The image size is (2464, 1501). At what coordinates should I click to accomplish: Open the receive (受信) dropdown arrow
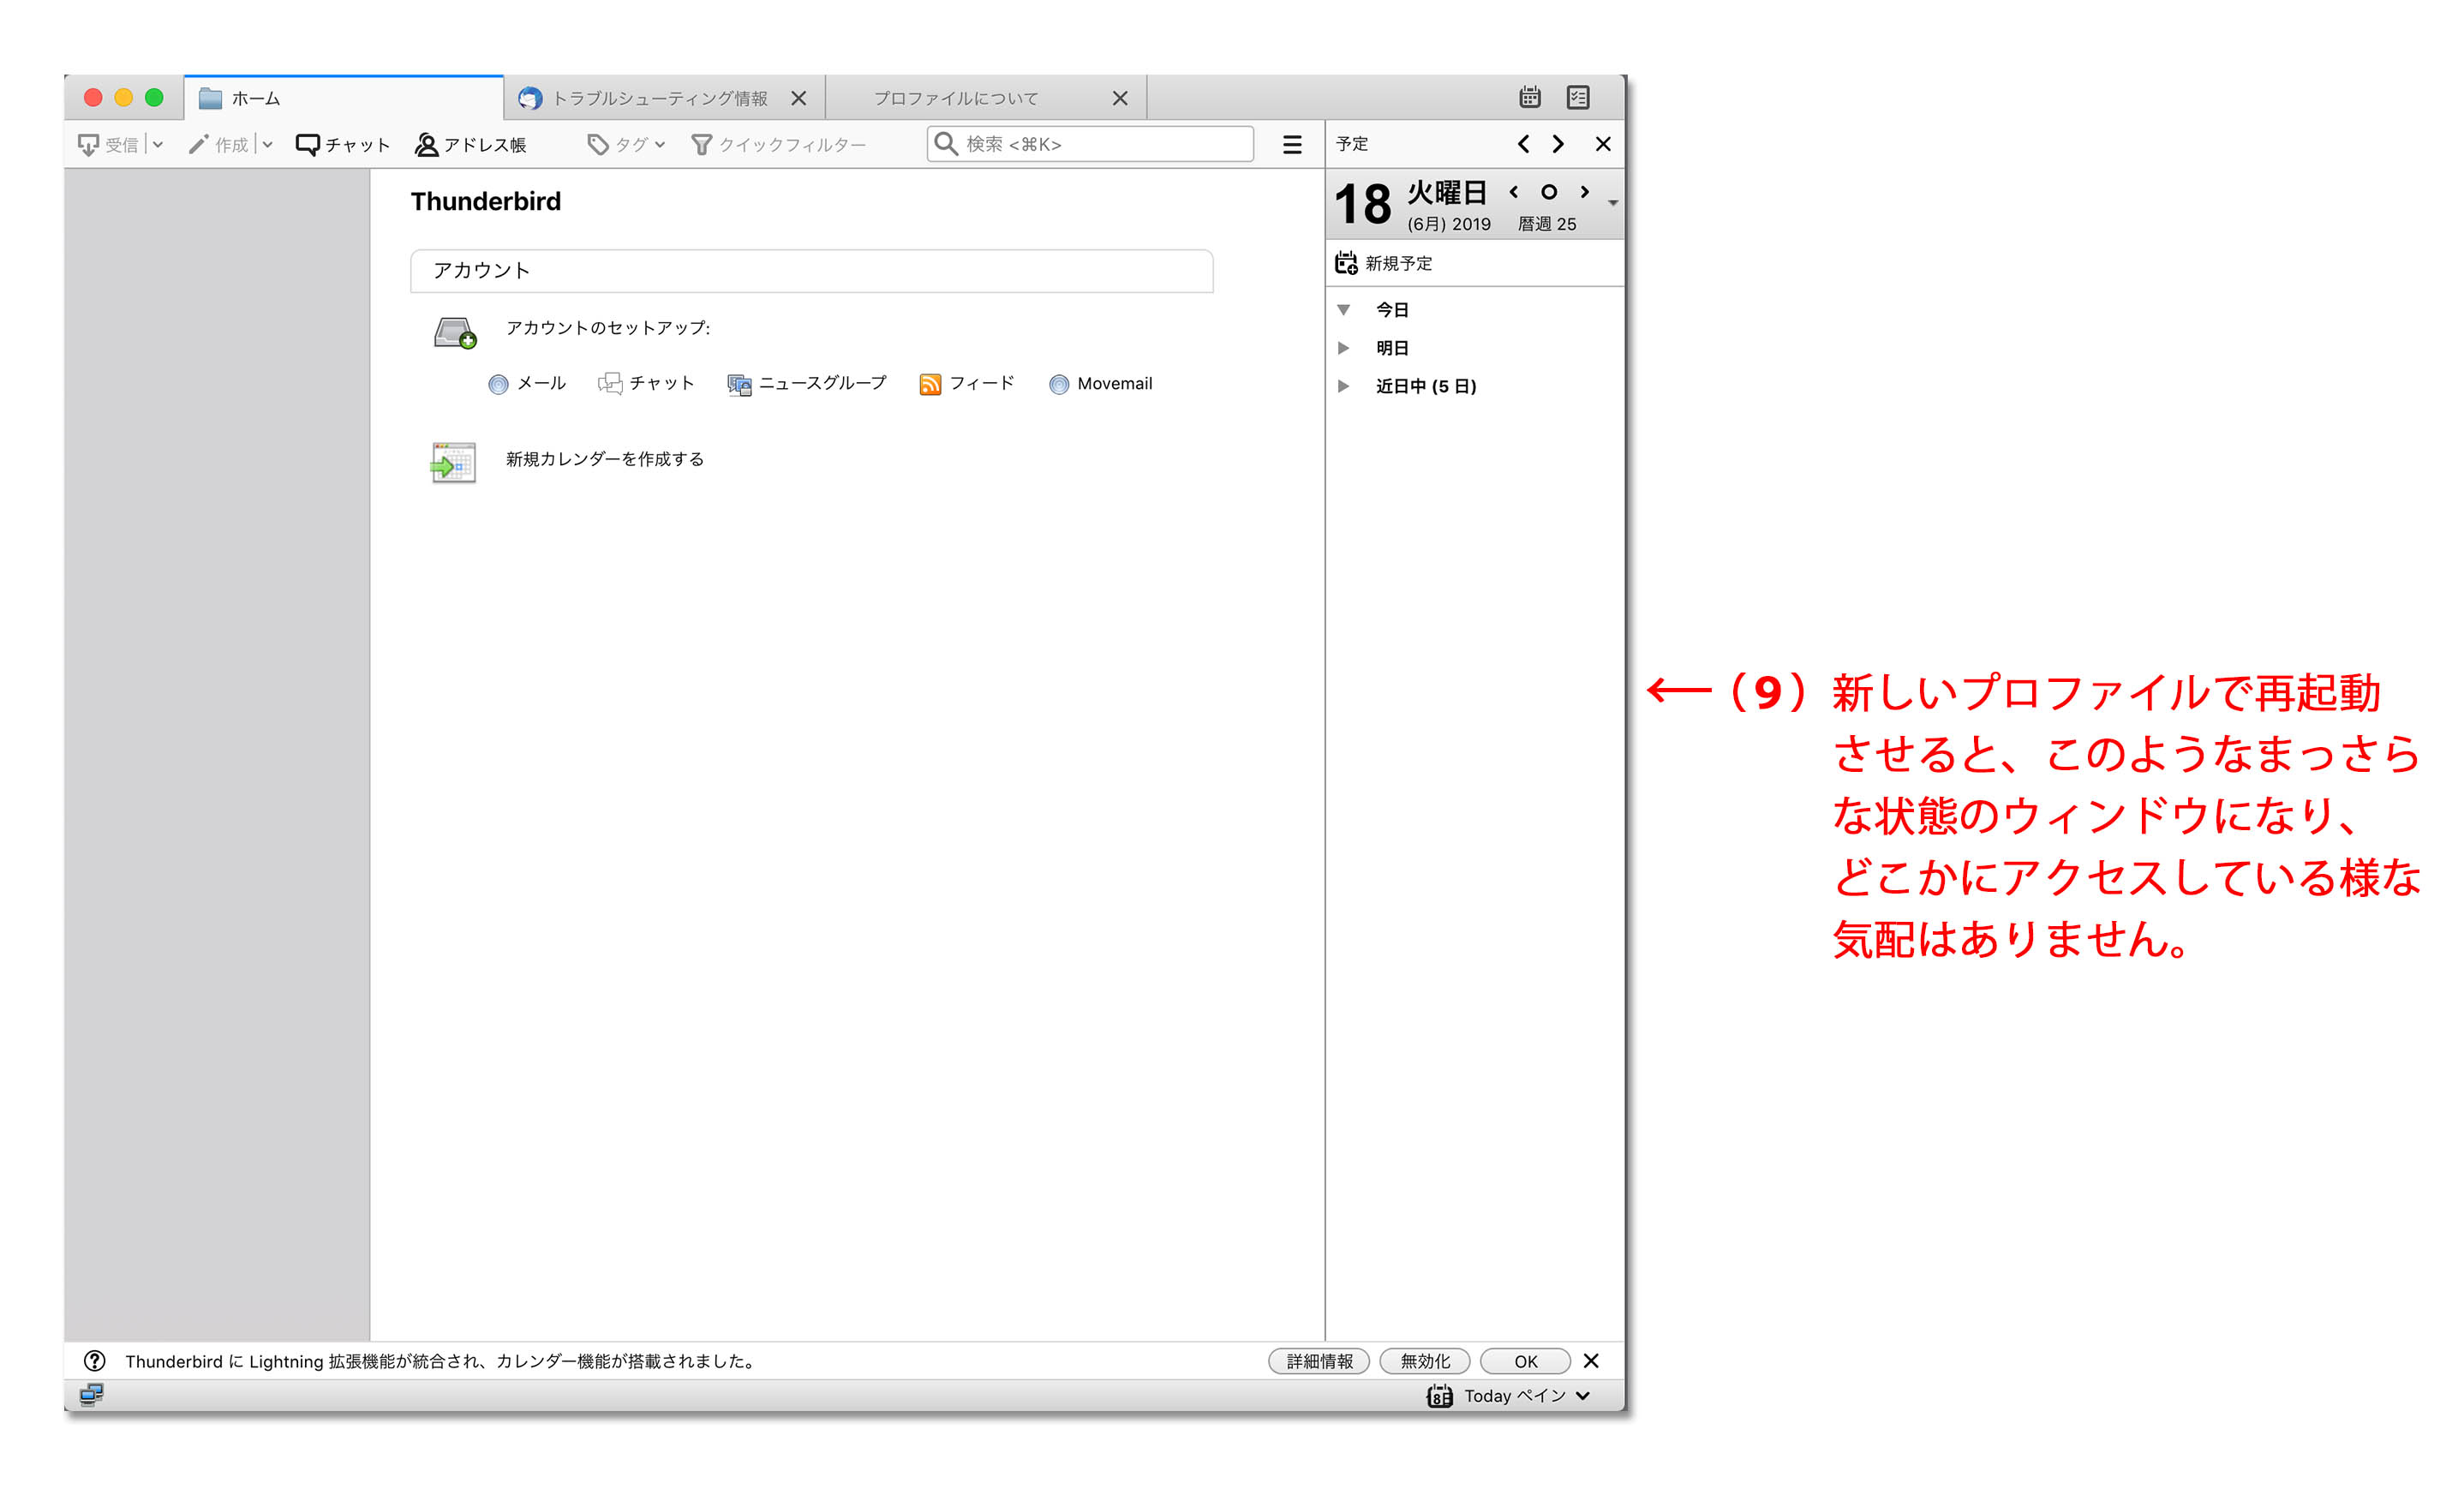pyautogui.click(x=158, y=145)
